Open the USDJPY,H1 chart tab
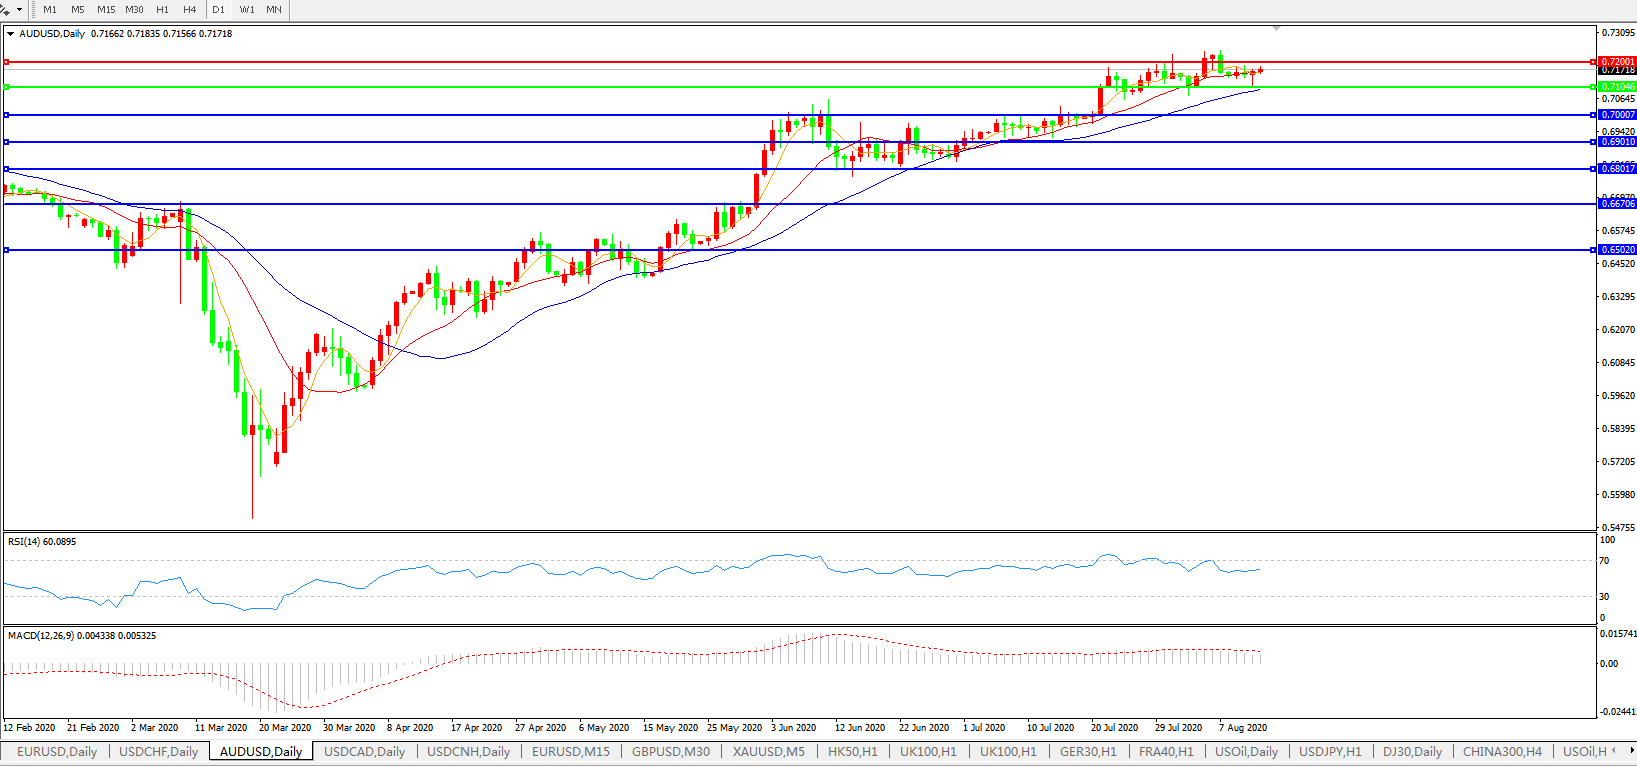This screenshot has height=767, width=1637. tap(1330, 752)
